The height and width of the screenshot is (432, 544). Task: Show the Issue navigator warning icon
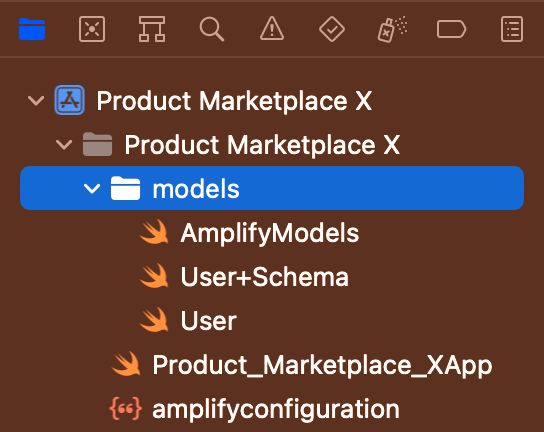272,28
